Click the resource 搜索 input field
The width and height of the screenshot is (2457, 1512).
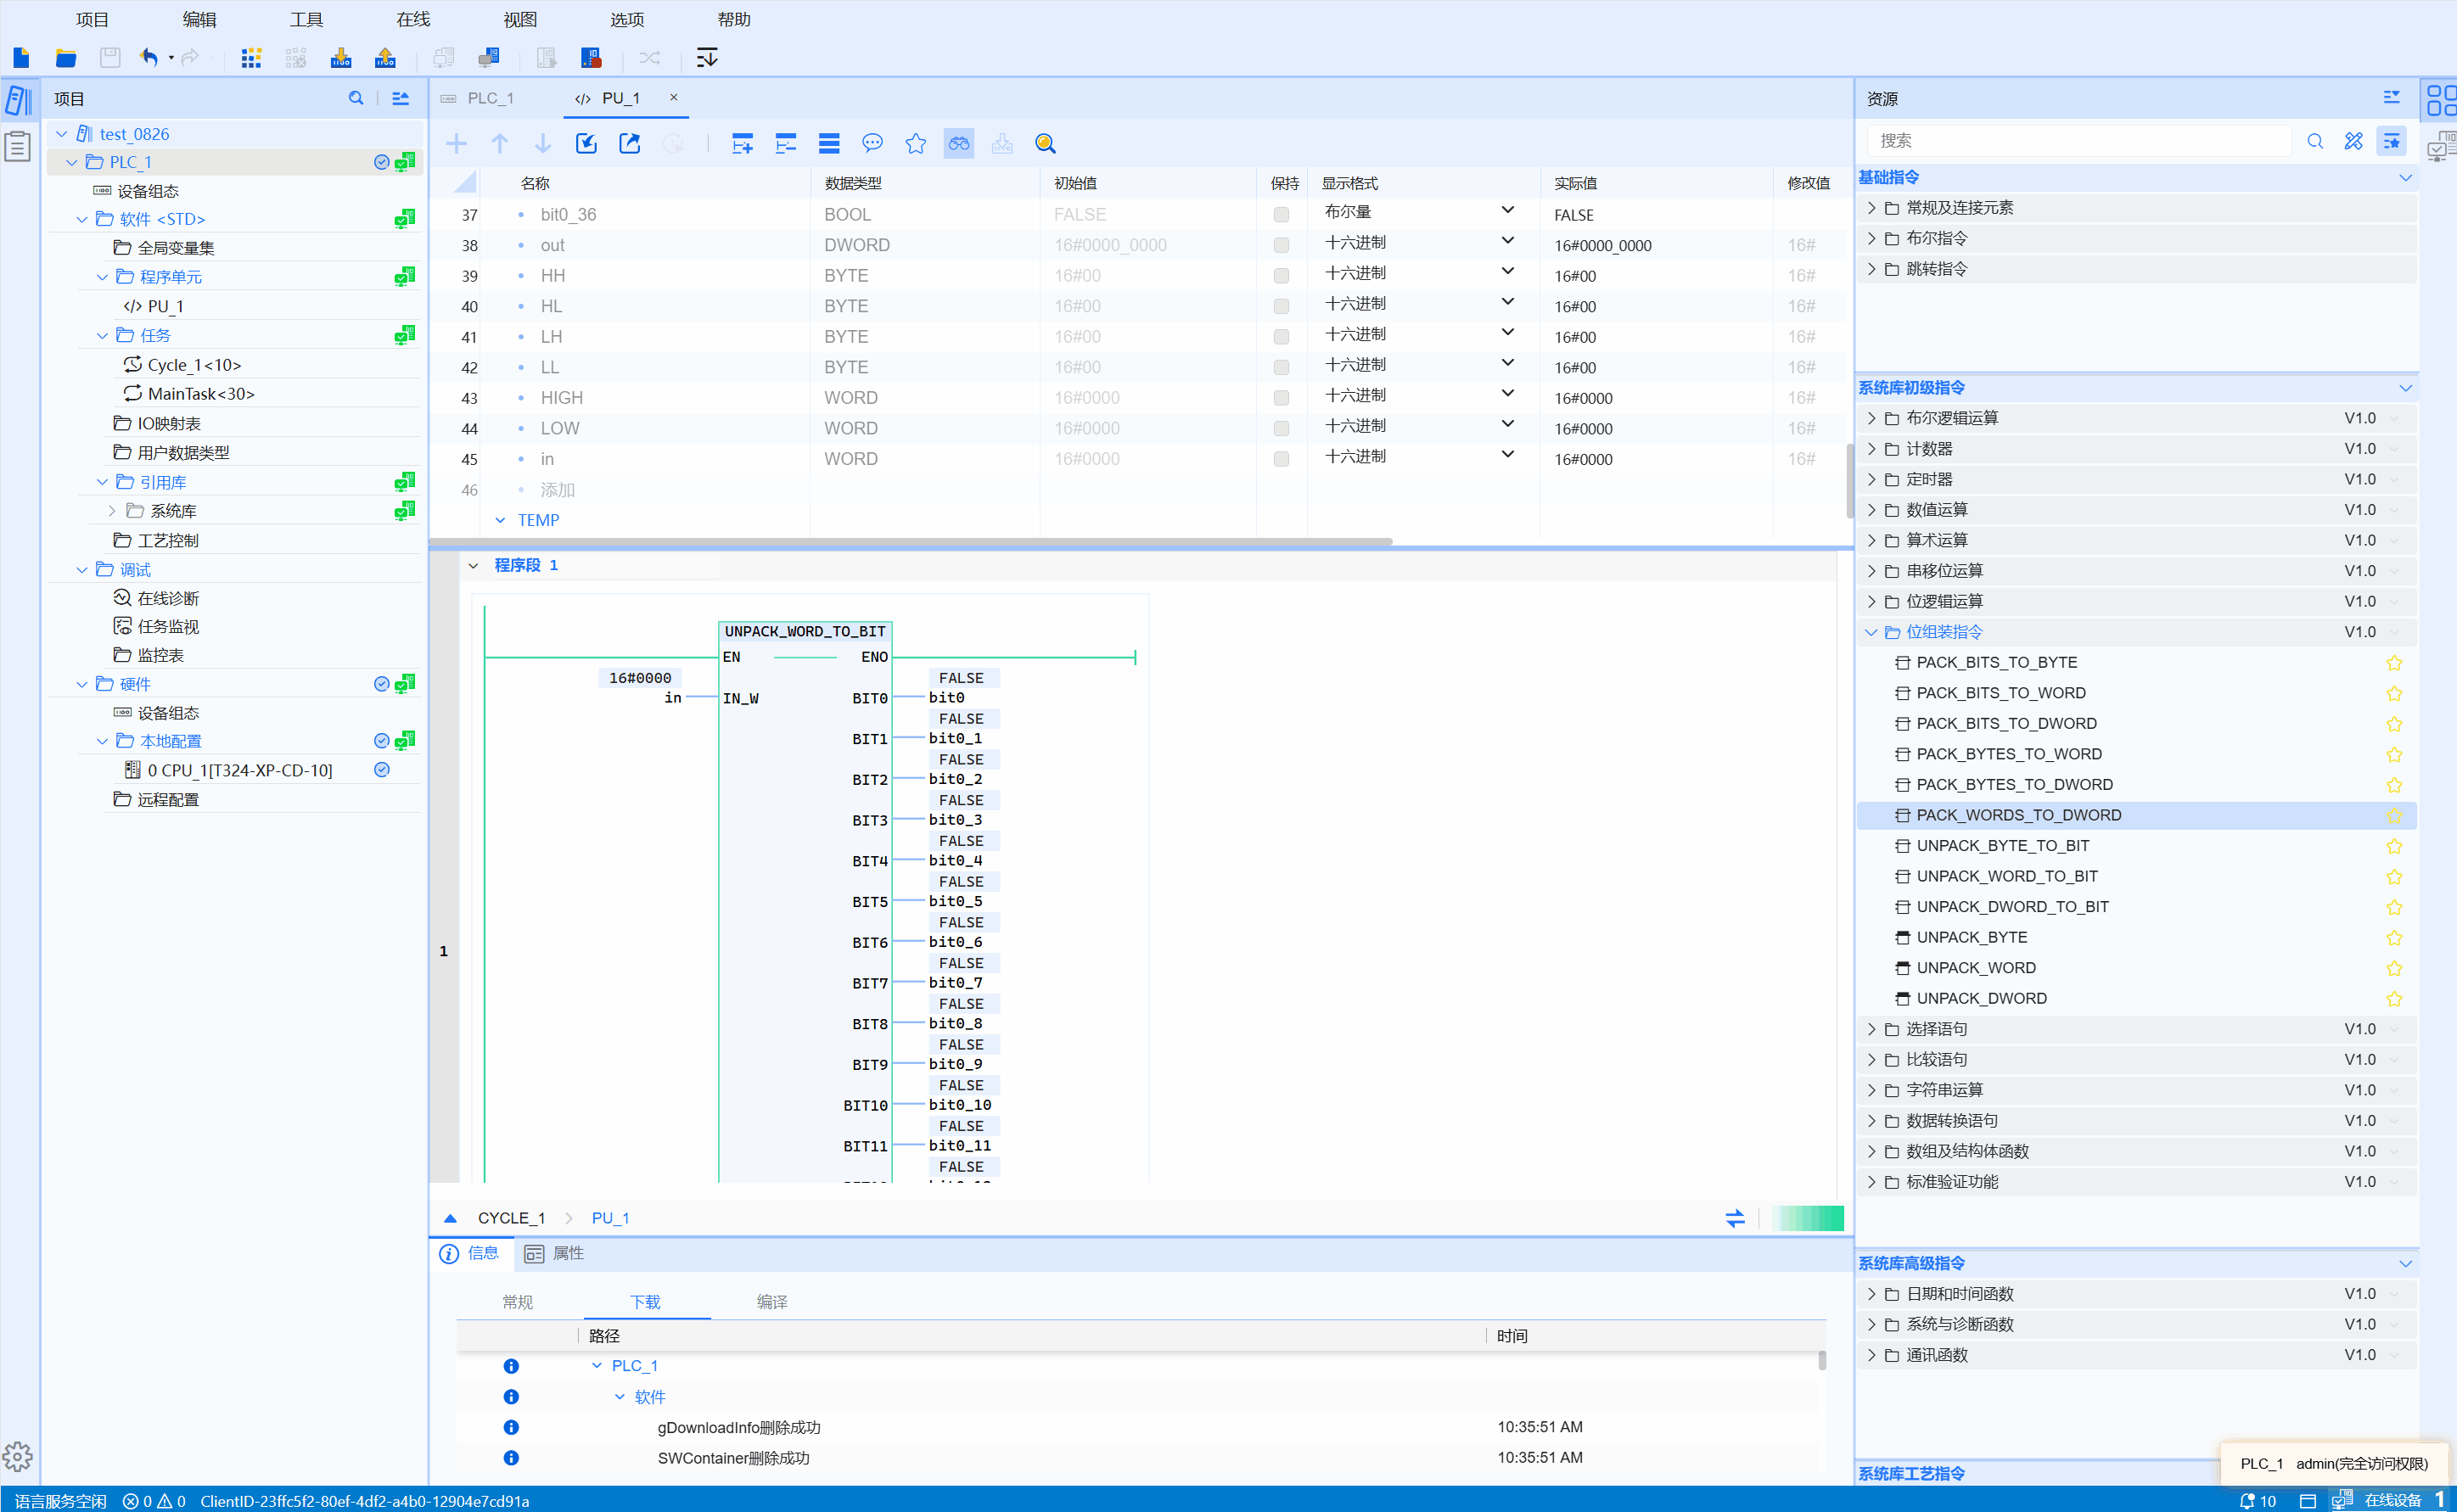pos(2080,141)
